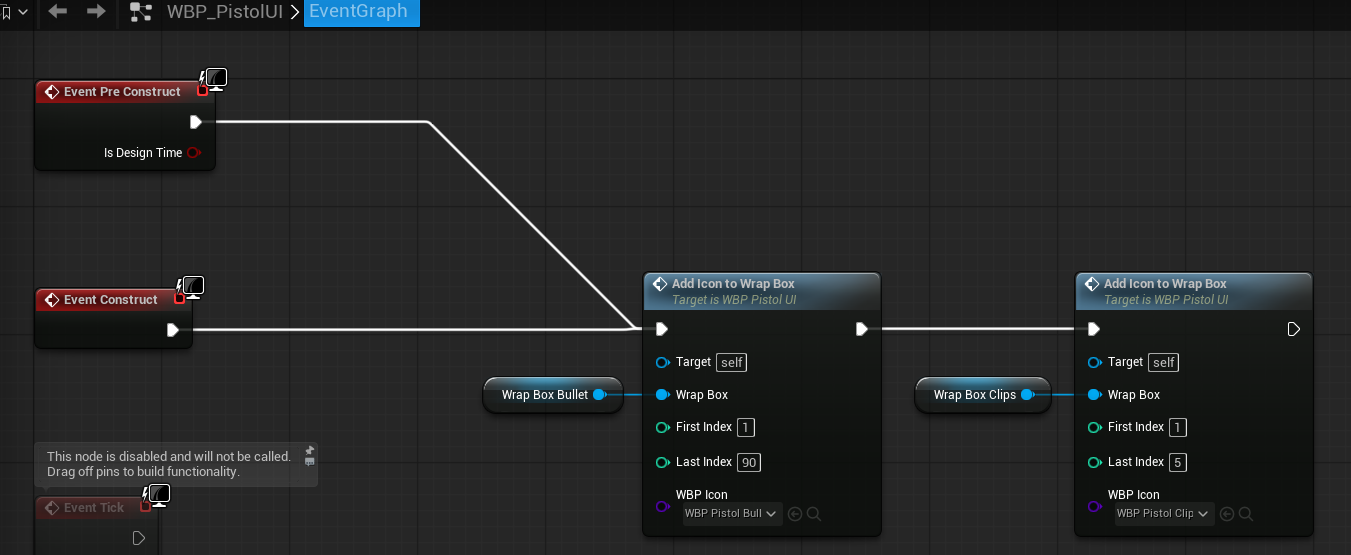Click the pin icon on the disabled-node comment
Image resolution: width=1351 pixels, height=555 pixels.
[x=310, y=450]
